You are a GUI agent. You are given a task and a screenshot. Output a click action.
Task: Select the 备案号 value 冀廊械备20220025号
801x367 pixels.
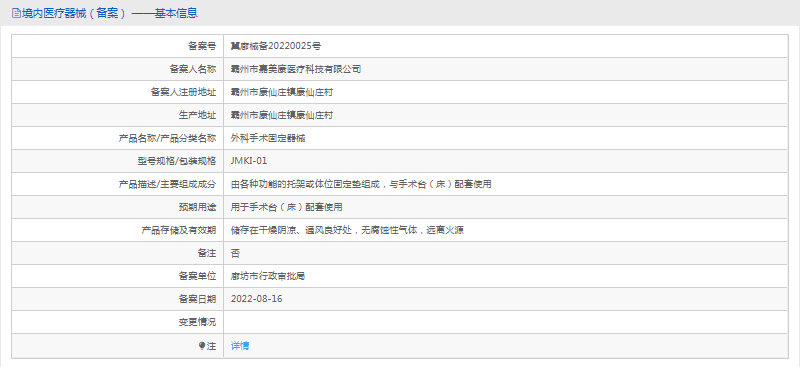point(276,46)
